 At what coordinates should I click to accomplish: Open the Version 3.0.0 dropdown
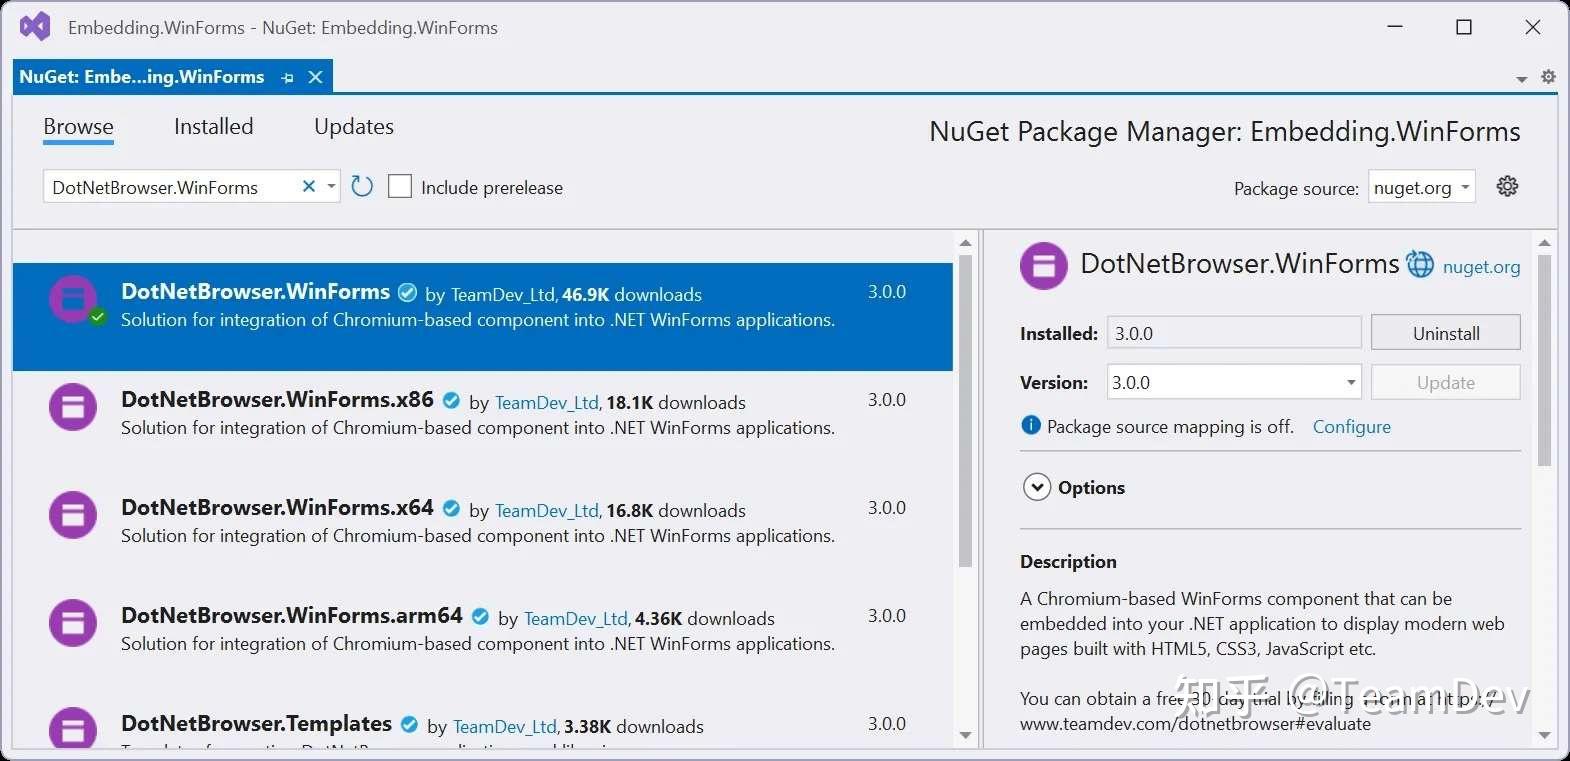click(x=1234, y=382)
